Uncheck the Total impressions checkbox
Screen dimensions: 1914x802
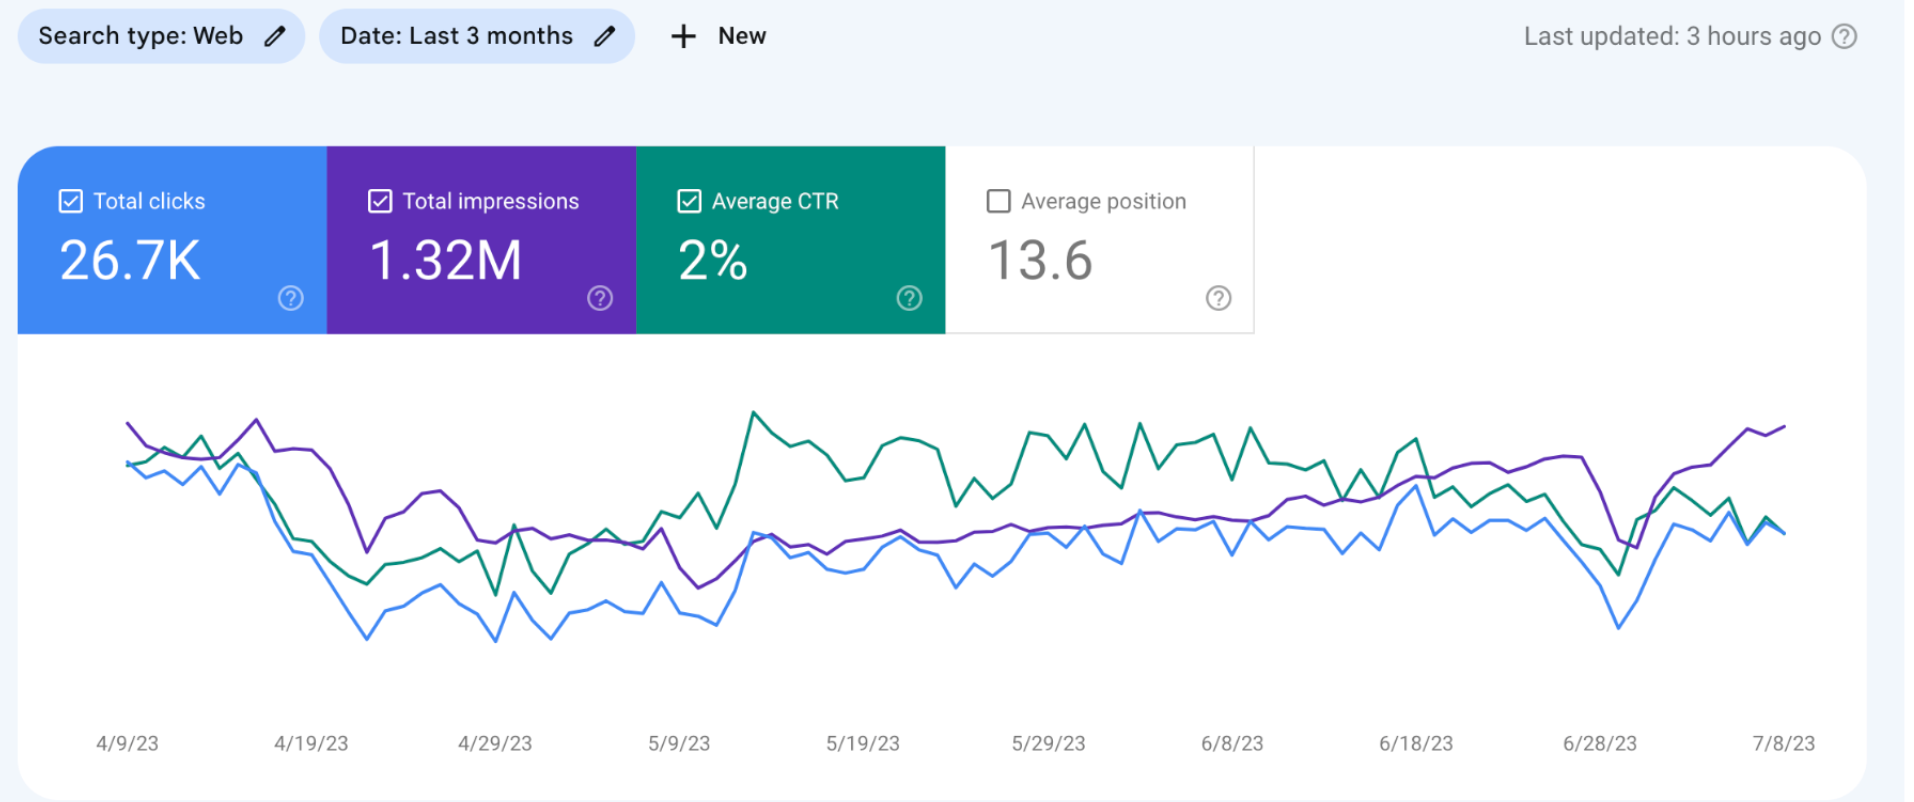pyautogui.click(x=380, y=201)
